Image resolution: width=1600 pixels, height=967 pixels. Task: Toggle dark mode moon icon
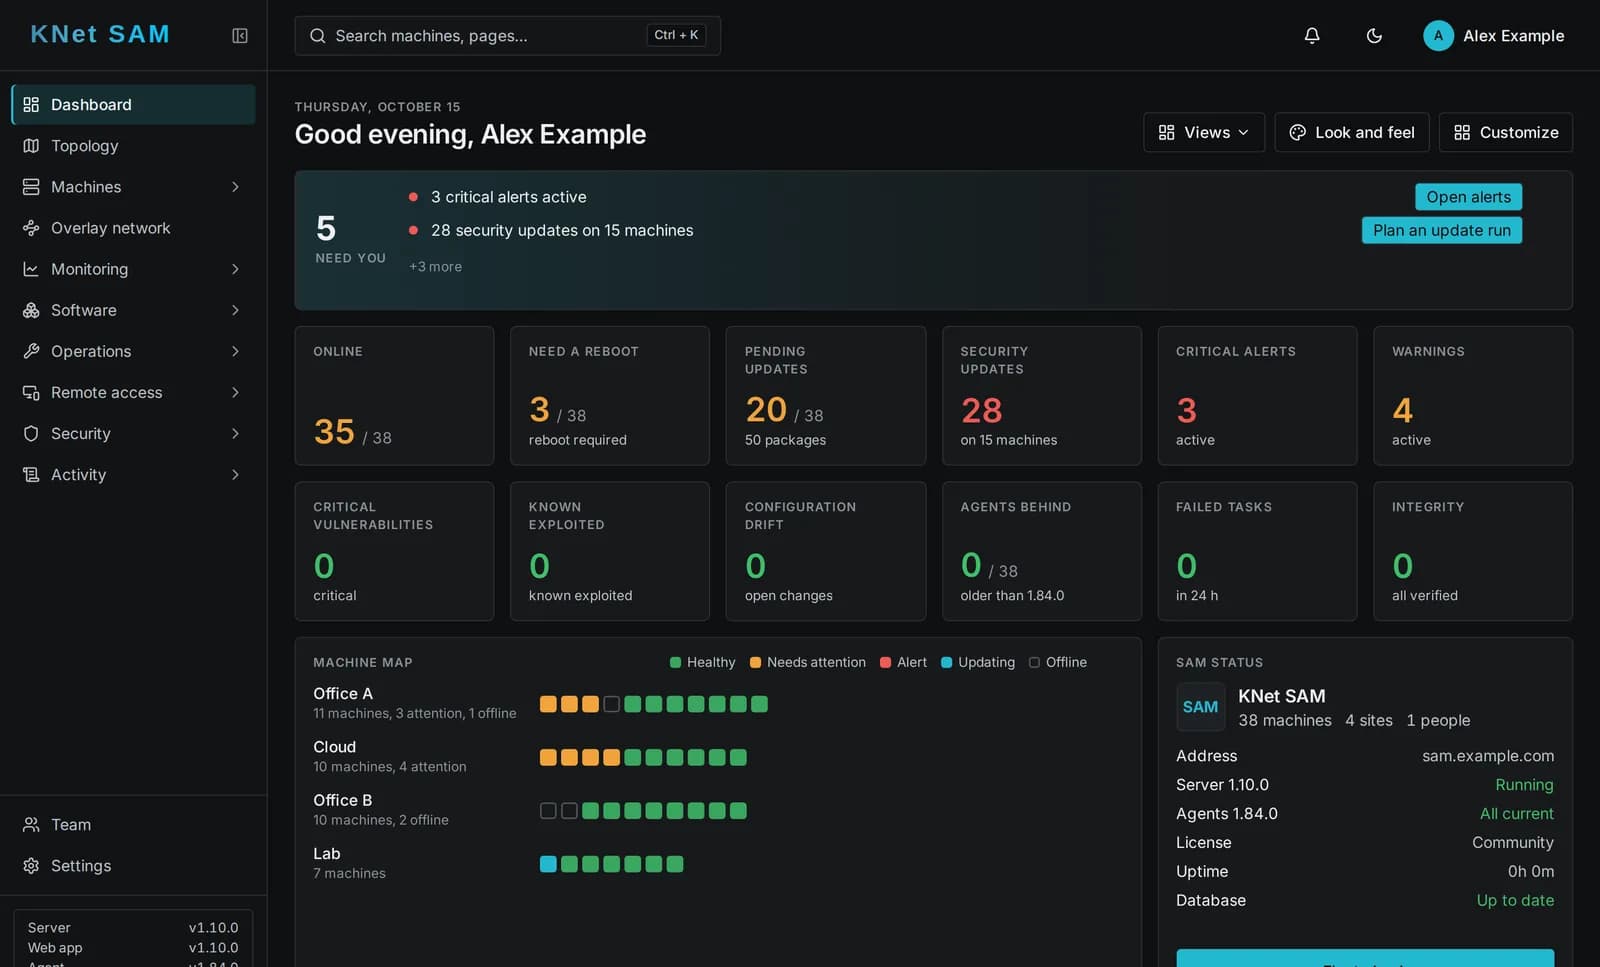pyautogui.click(x=1374, y=36)
